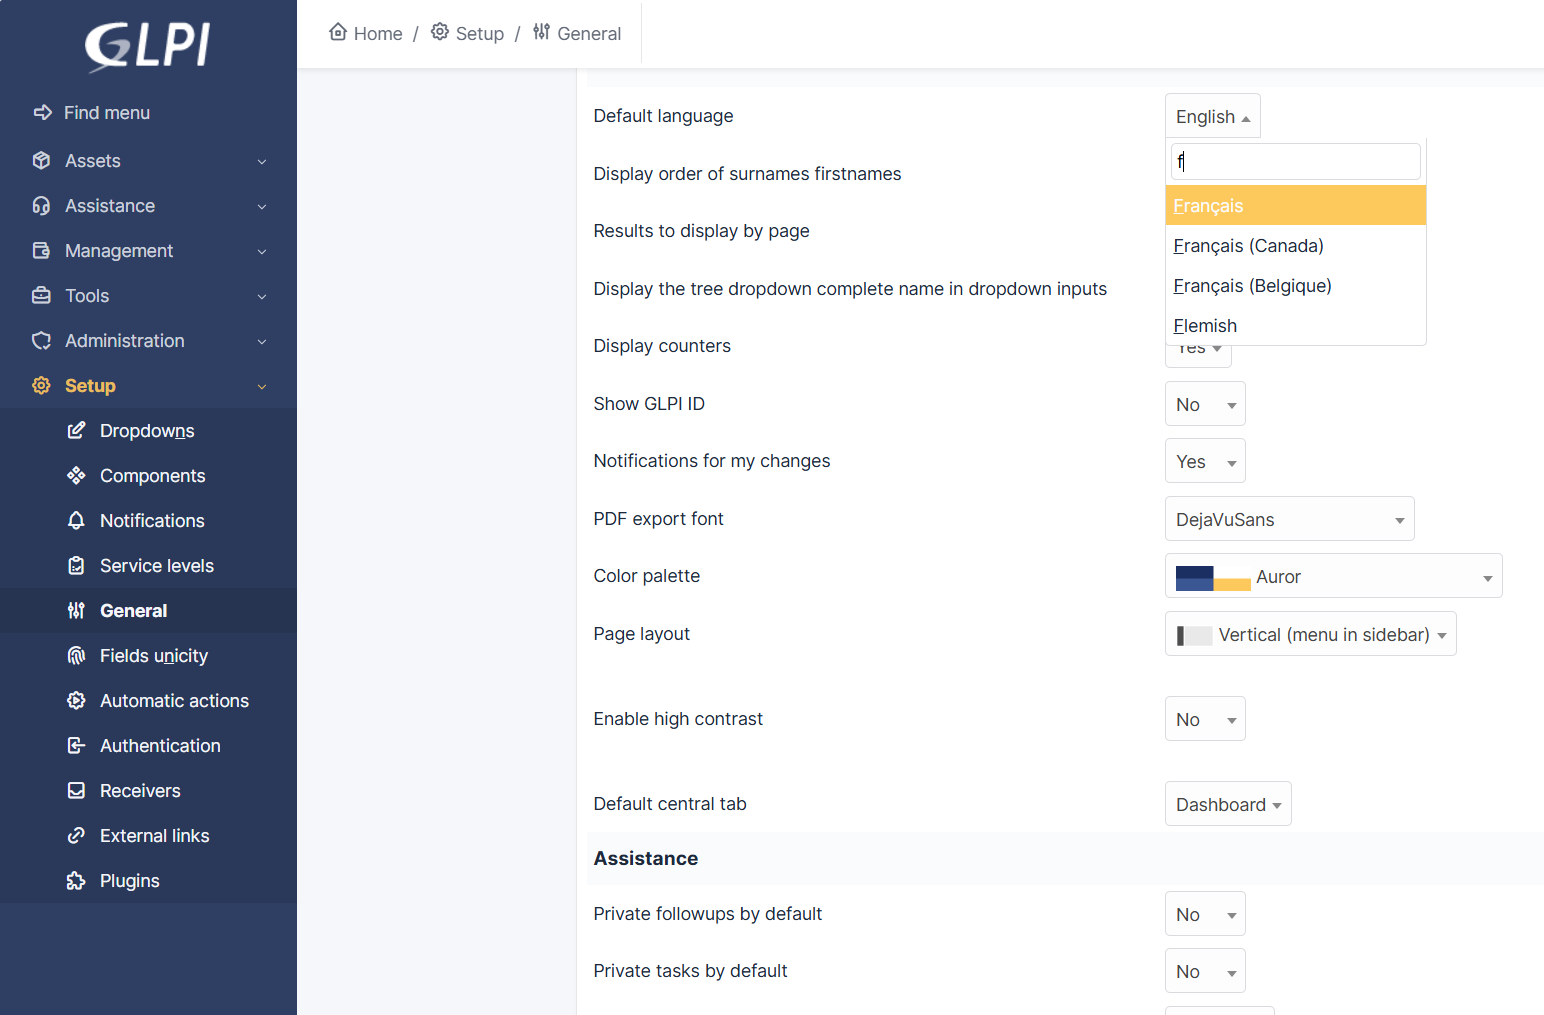The image size is (1544, 1015).
Task: Click the External links chain icon
Action: tap(76, 836)
